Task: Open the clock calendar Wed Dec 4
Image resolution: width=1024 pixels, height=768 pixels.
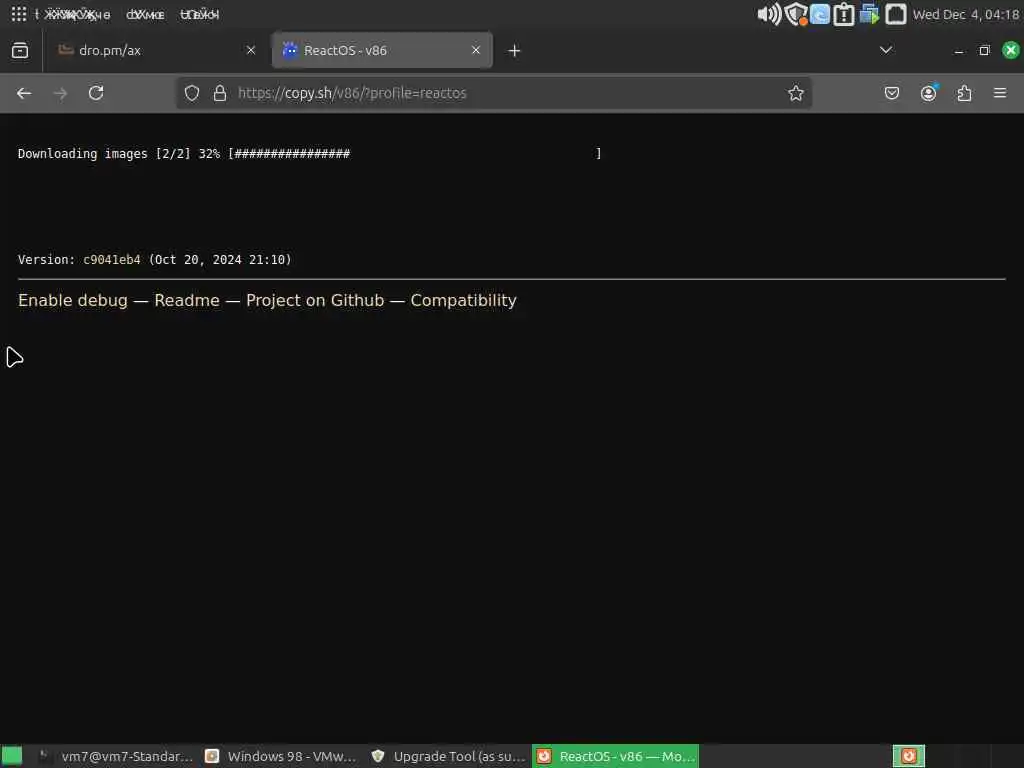Action: (x=966, y=14)
